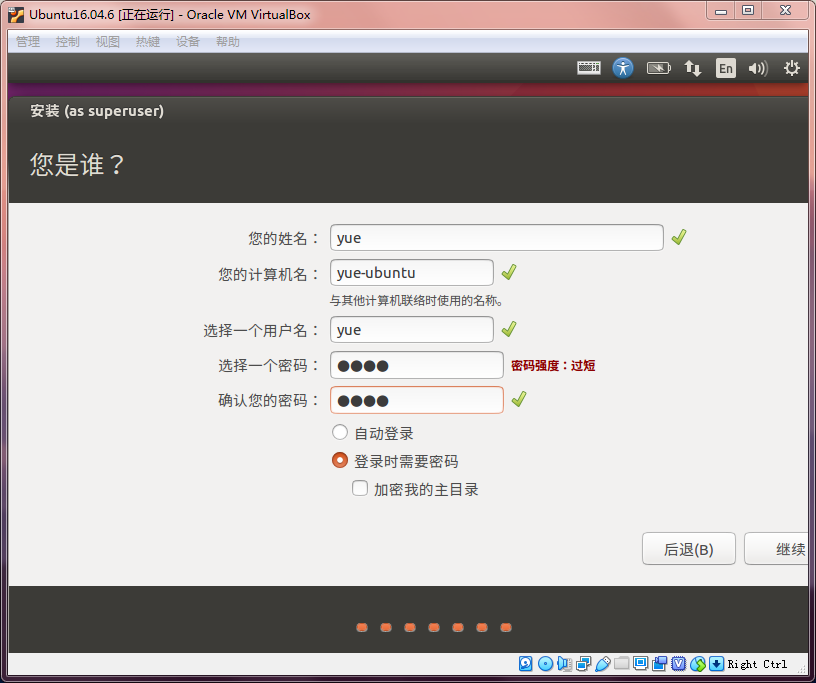Click the hard disk activity icon
The height and width of the screenshot is (683, 816).
[x=526, y=663]
